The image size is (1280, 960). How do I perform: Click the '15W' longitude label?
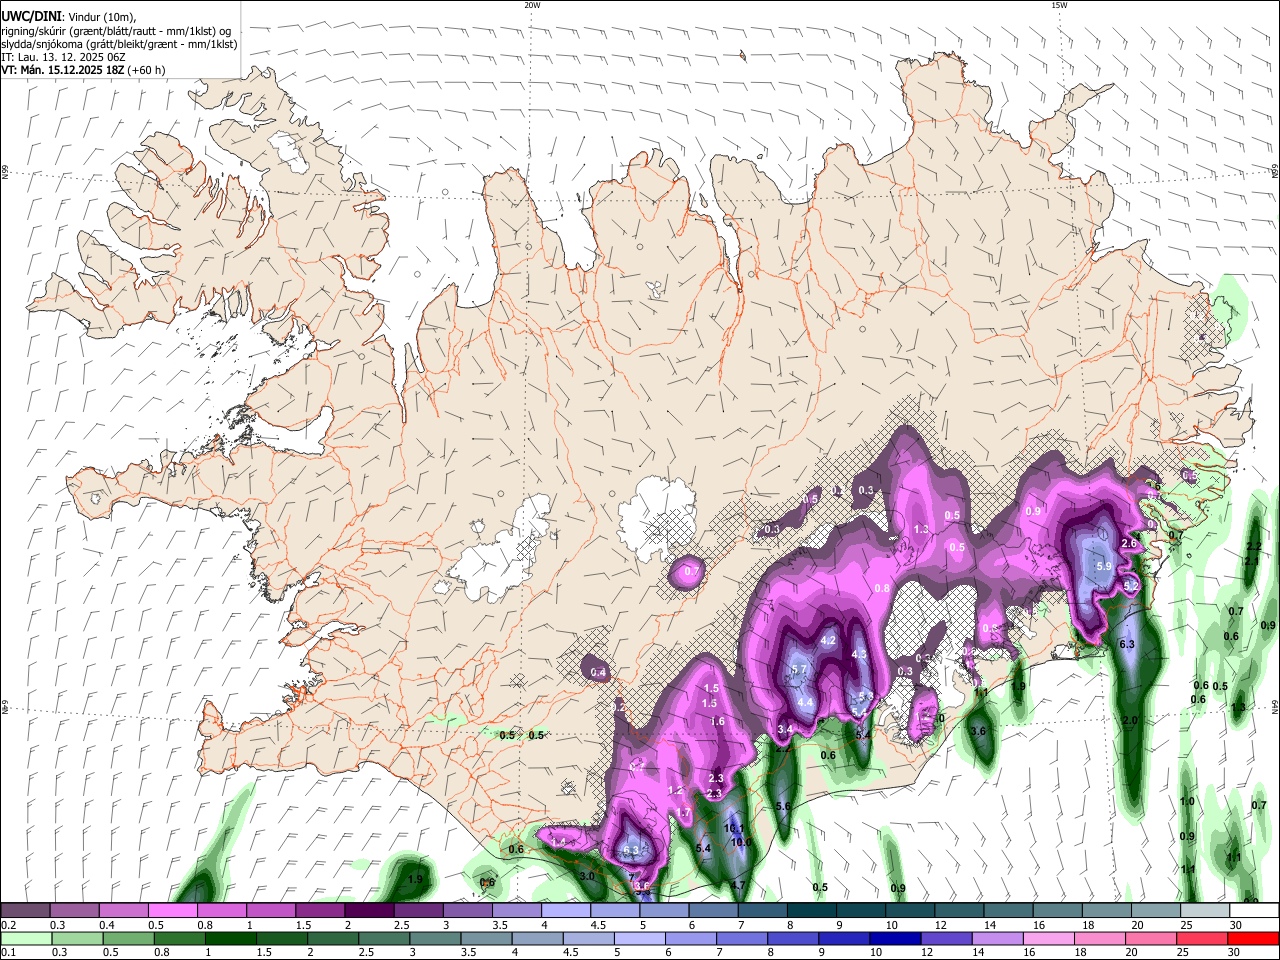[x=1059, y=5]
